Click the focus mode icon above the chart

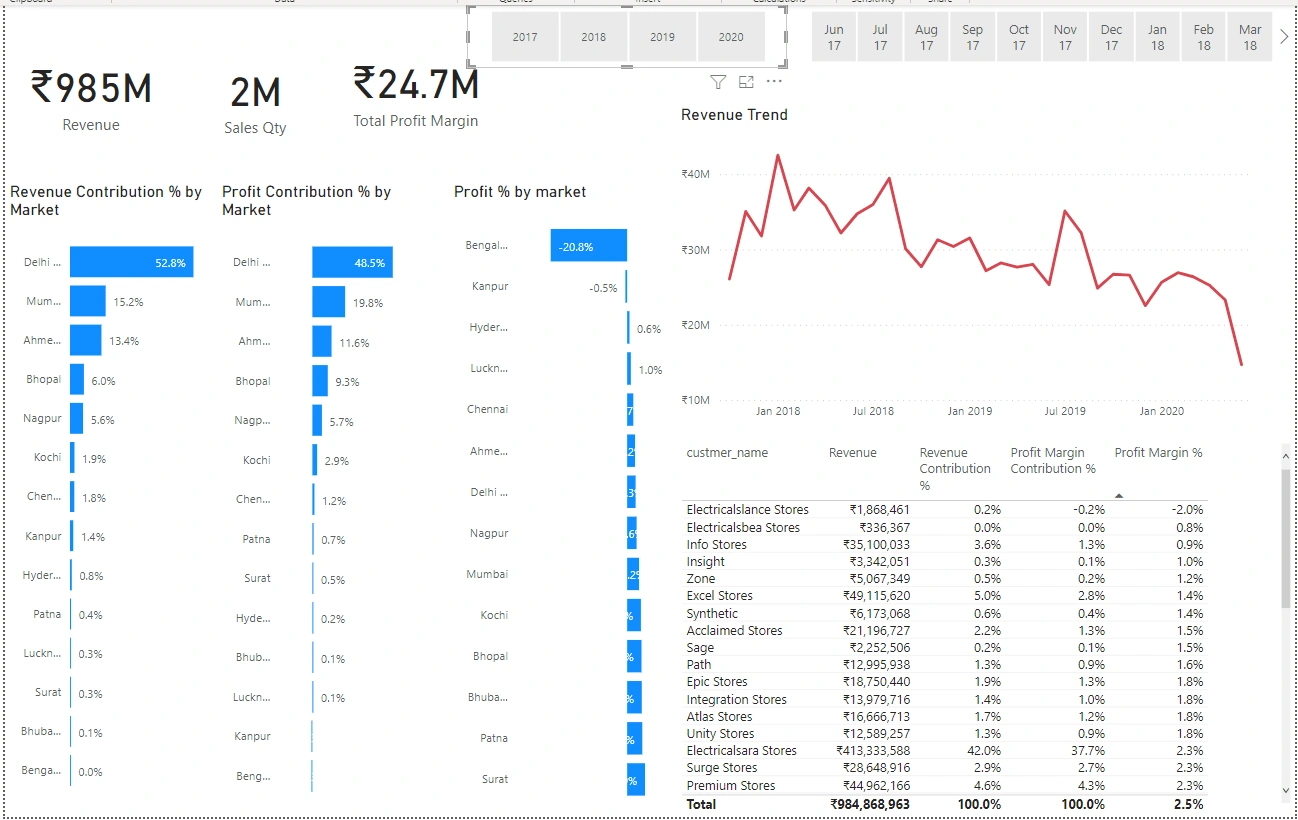pyautogui.click(x=746, y=82)
